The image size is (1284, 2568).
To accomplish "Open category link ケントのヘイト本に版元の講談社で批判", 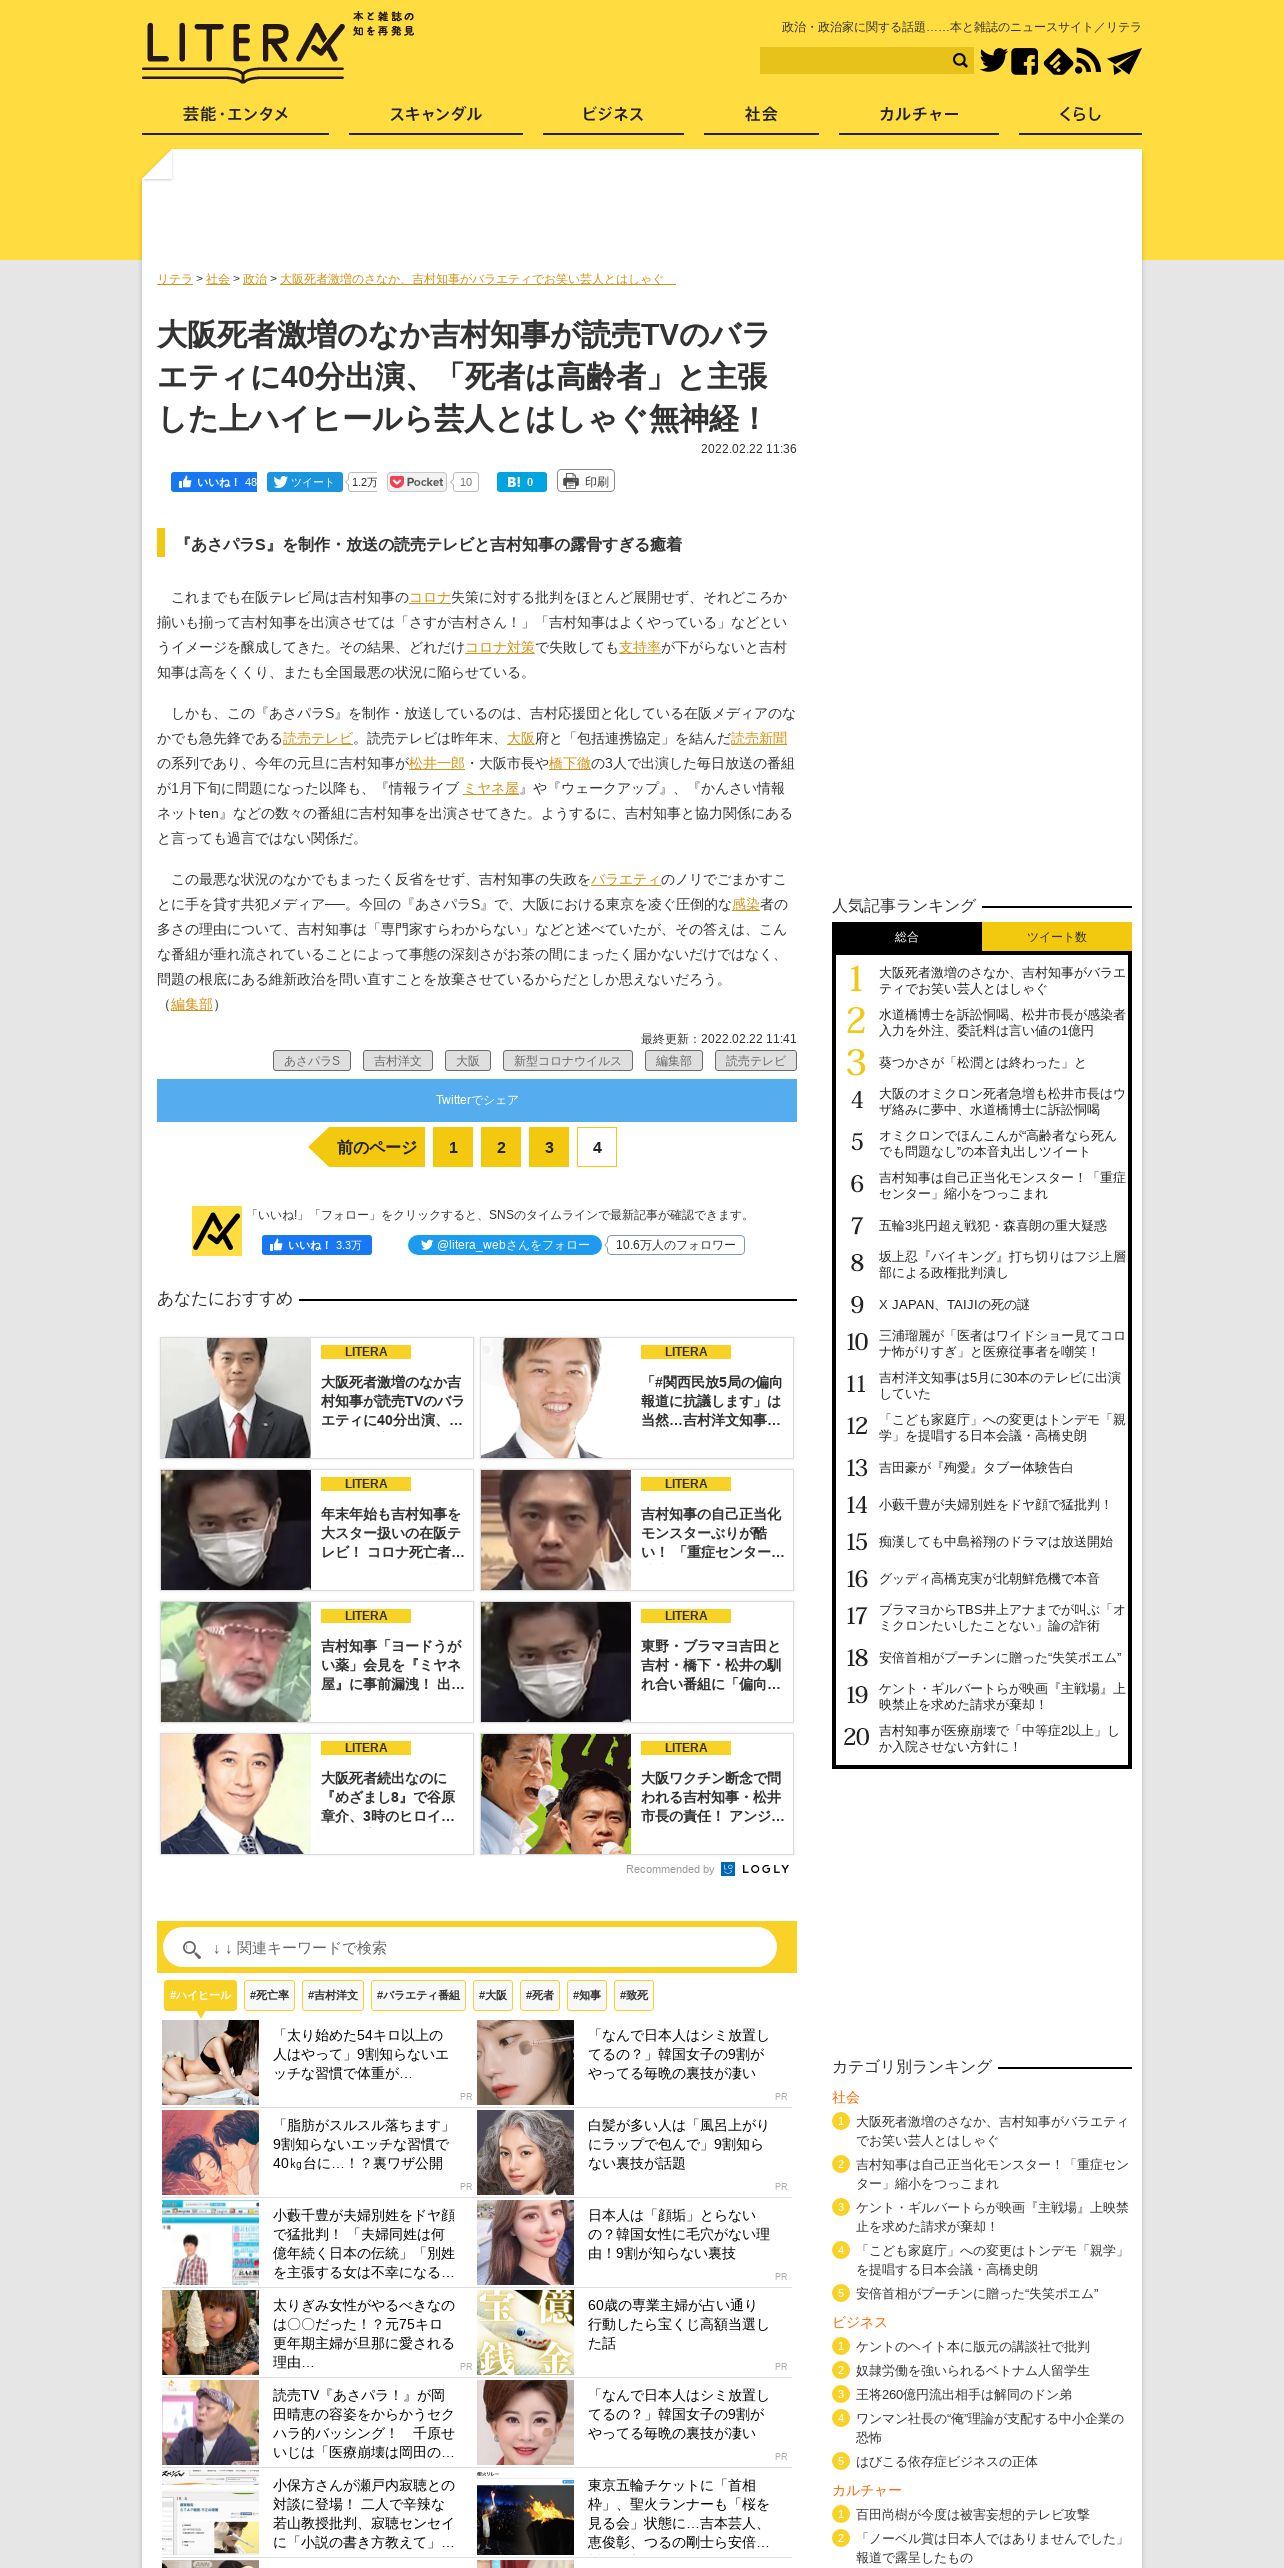I will [972, 2346].
